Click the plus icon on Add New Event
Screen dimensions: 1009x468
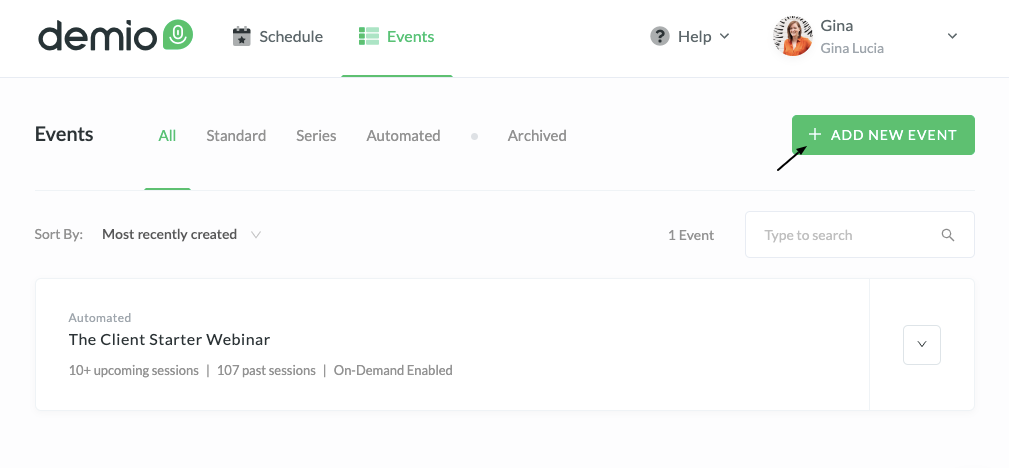[x=815, y=135]
